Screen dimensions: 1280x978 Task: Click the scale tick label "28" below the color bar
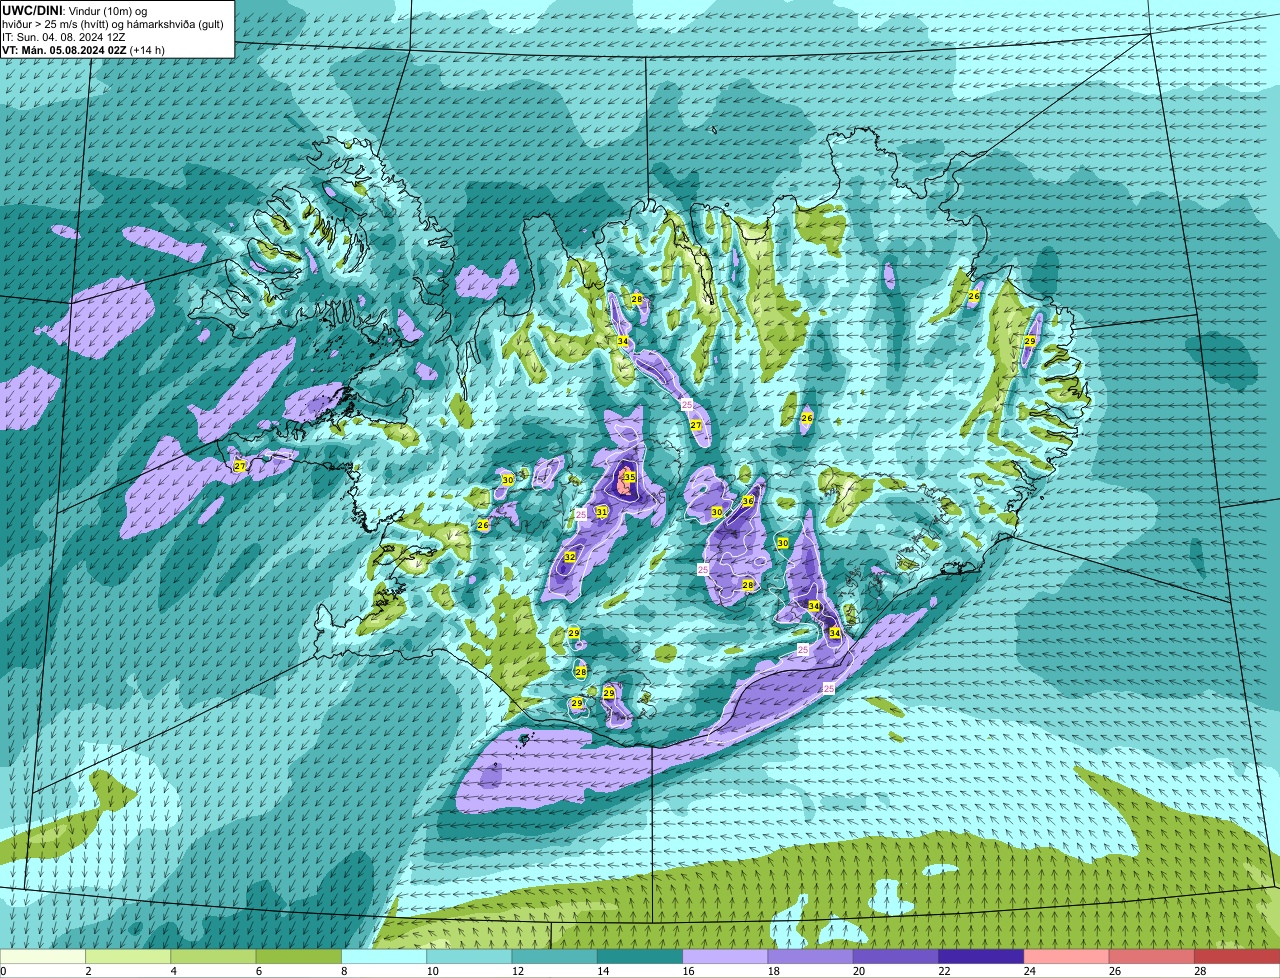[x=1200, y=971]
